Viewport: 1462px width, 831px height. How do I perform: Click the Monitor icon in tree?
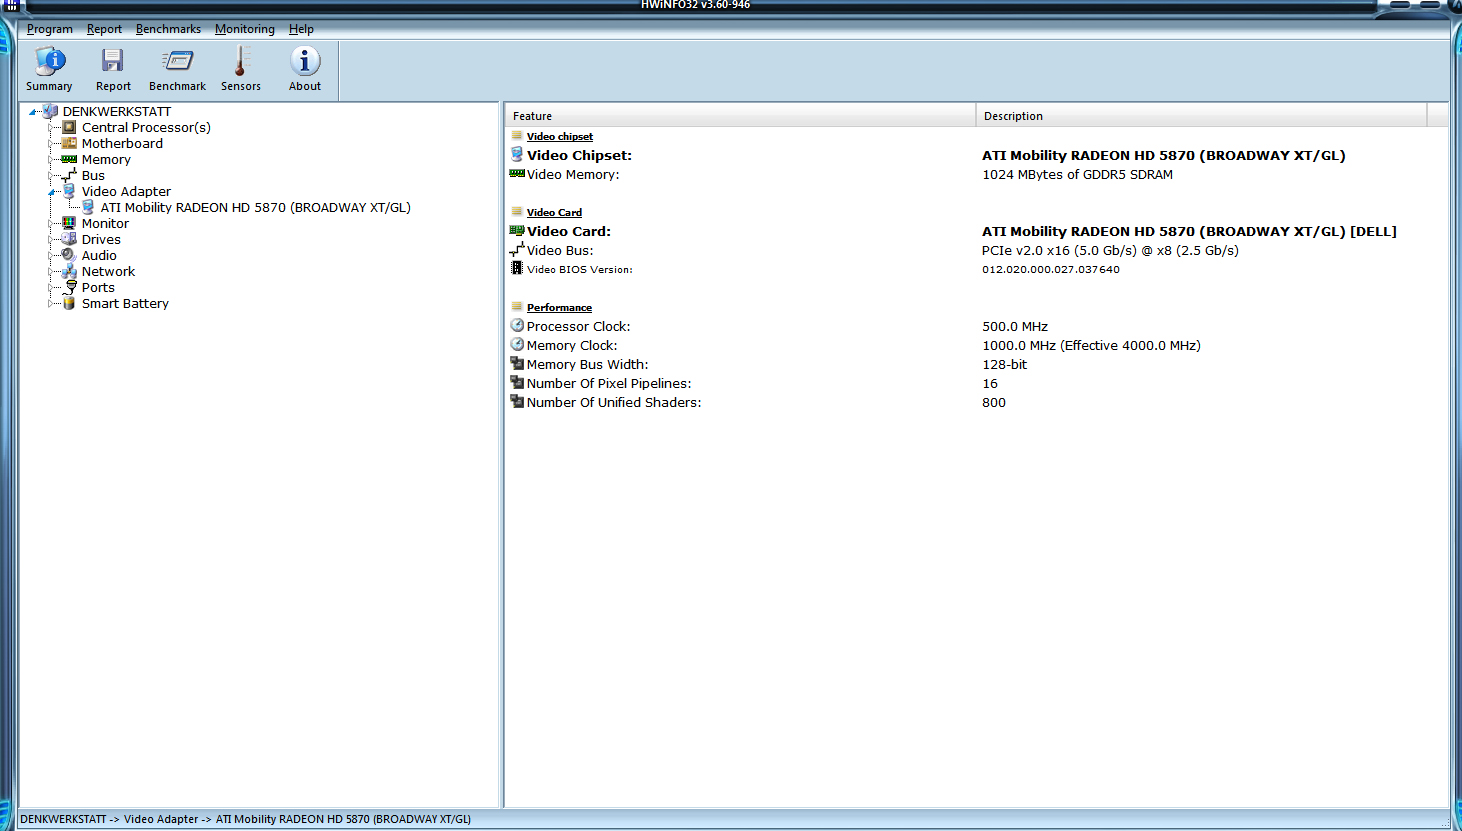[69, 223]
